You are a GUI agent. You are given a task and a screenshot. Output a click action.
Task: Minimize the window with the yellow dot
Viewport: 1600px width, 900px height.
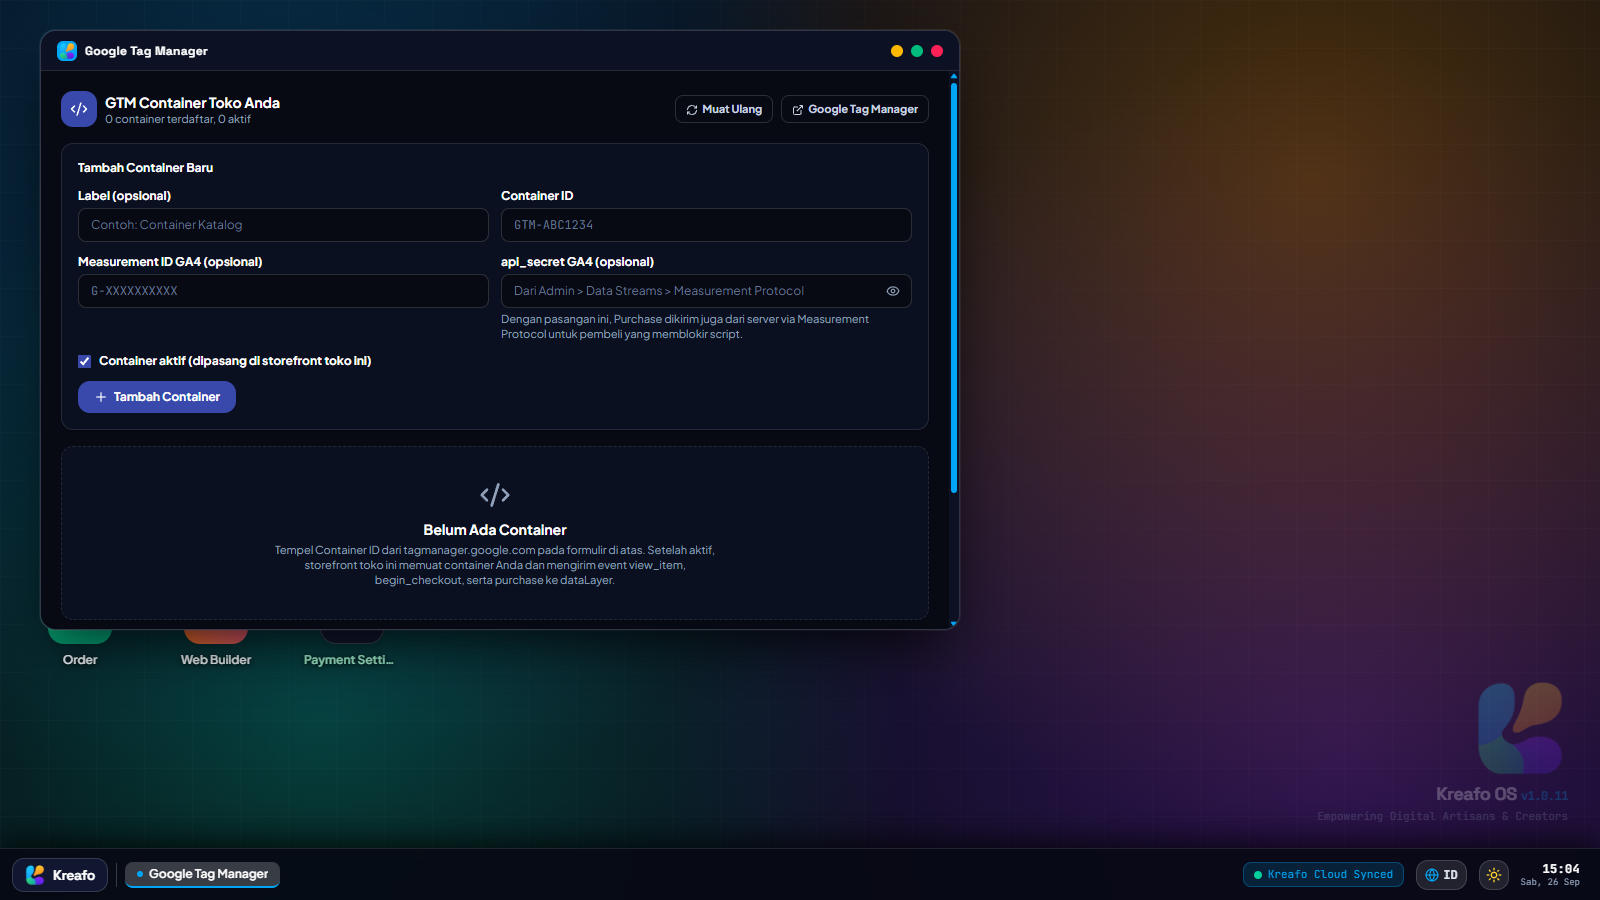(897, 51)
